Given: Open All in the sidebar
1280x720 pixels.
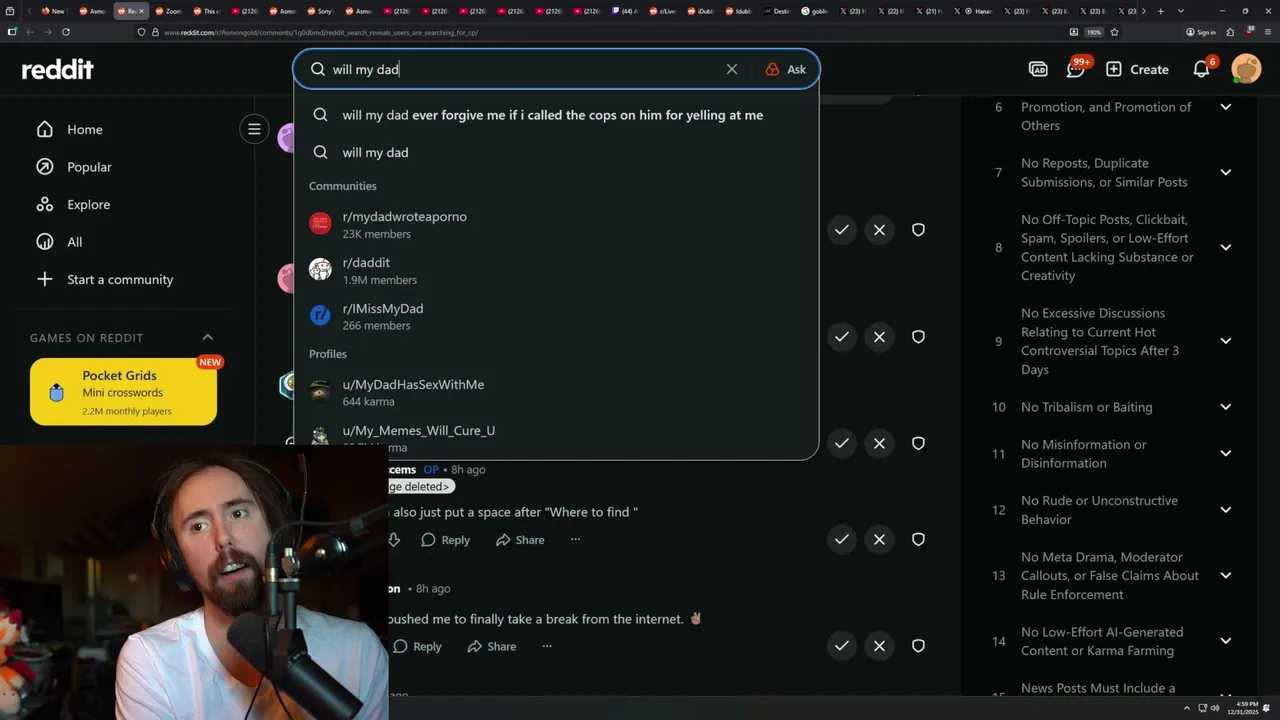Looking at the screenshot, I should click(59, 242).
